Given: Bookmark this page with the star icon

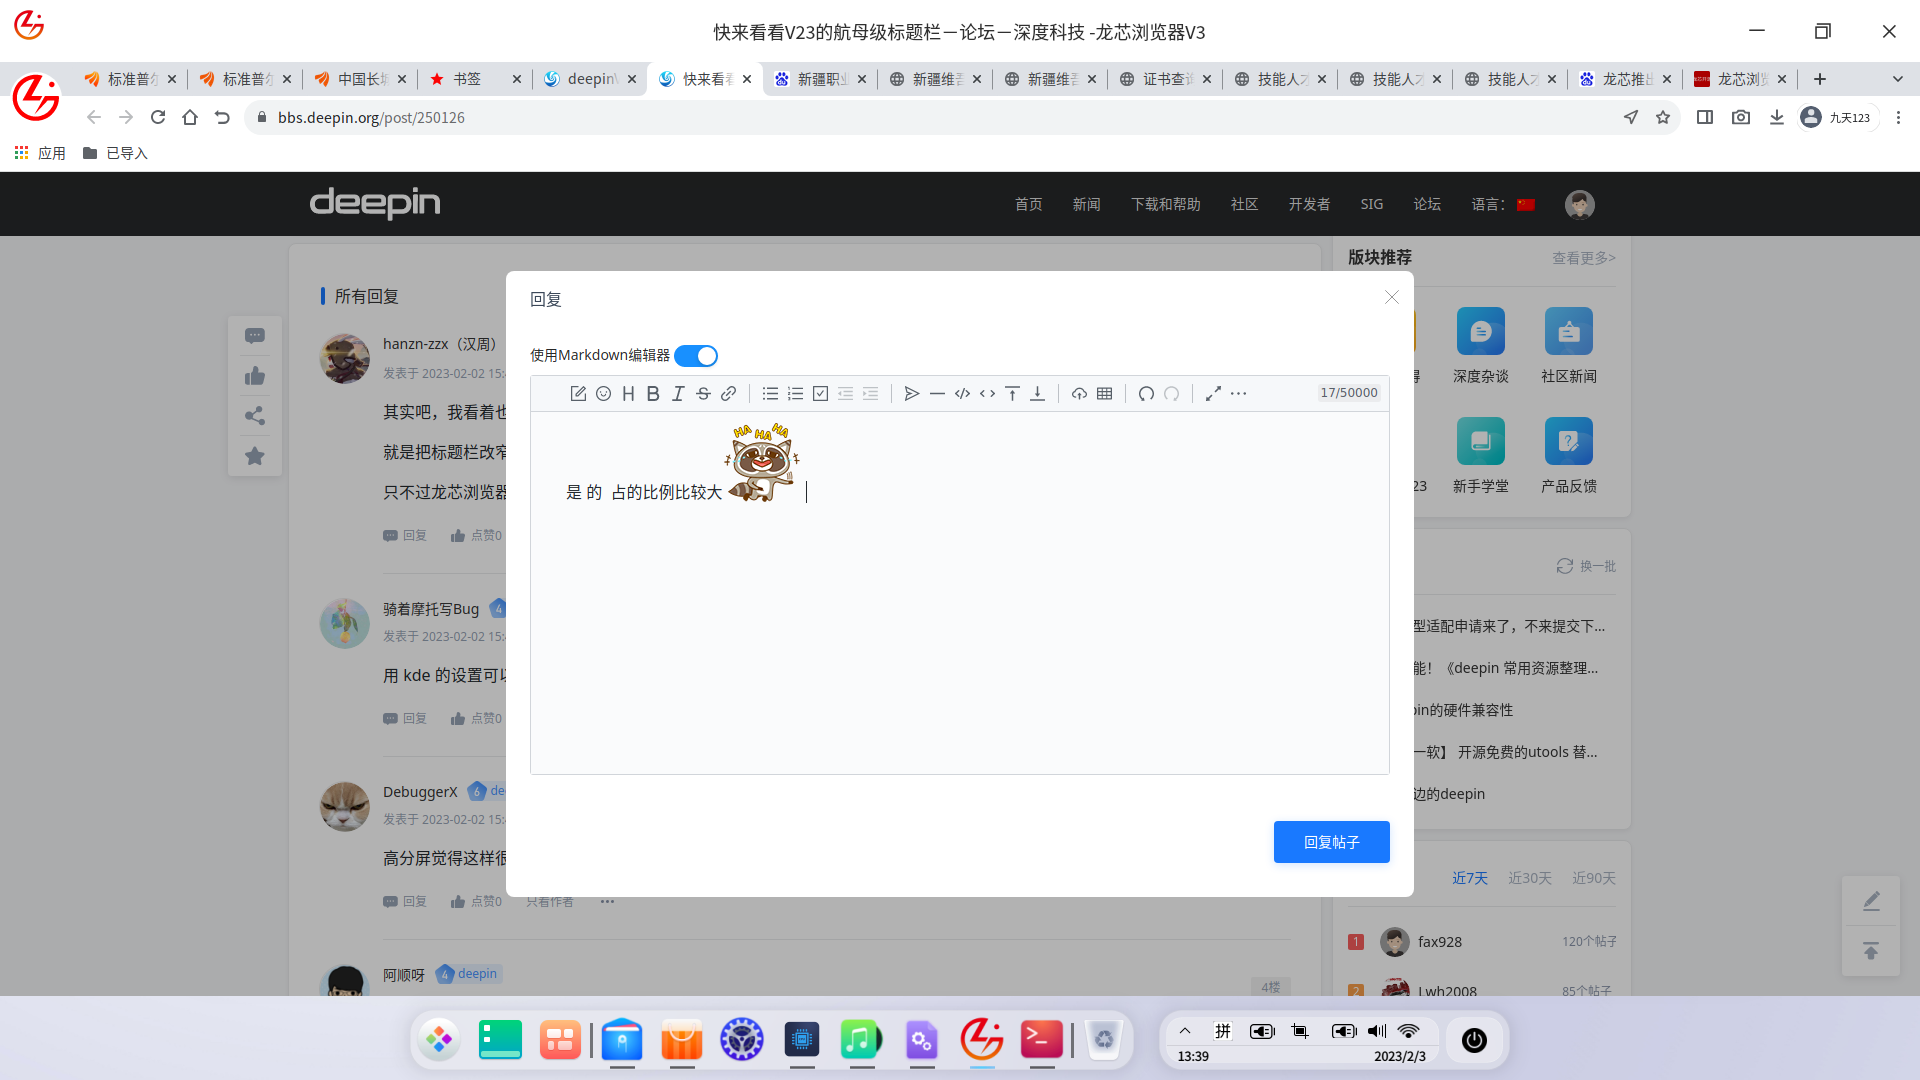Looking at the screenshot, I should 1663,117.
